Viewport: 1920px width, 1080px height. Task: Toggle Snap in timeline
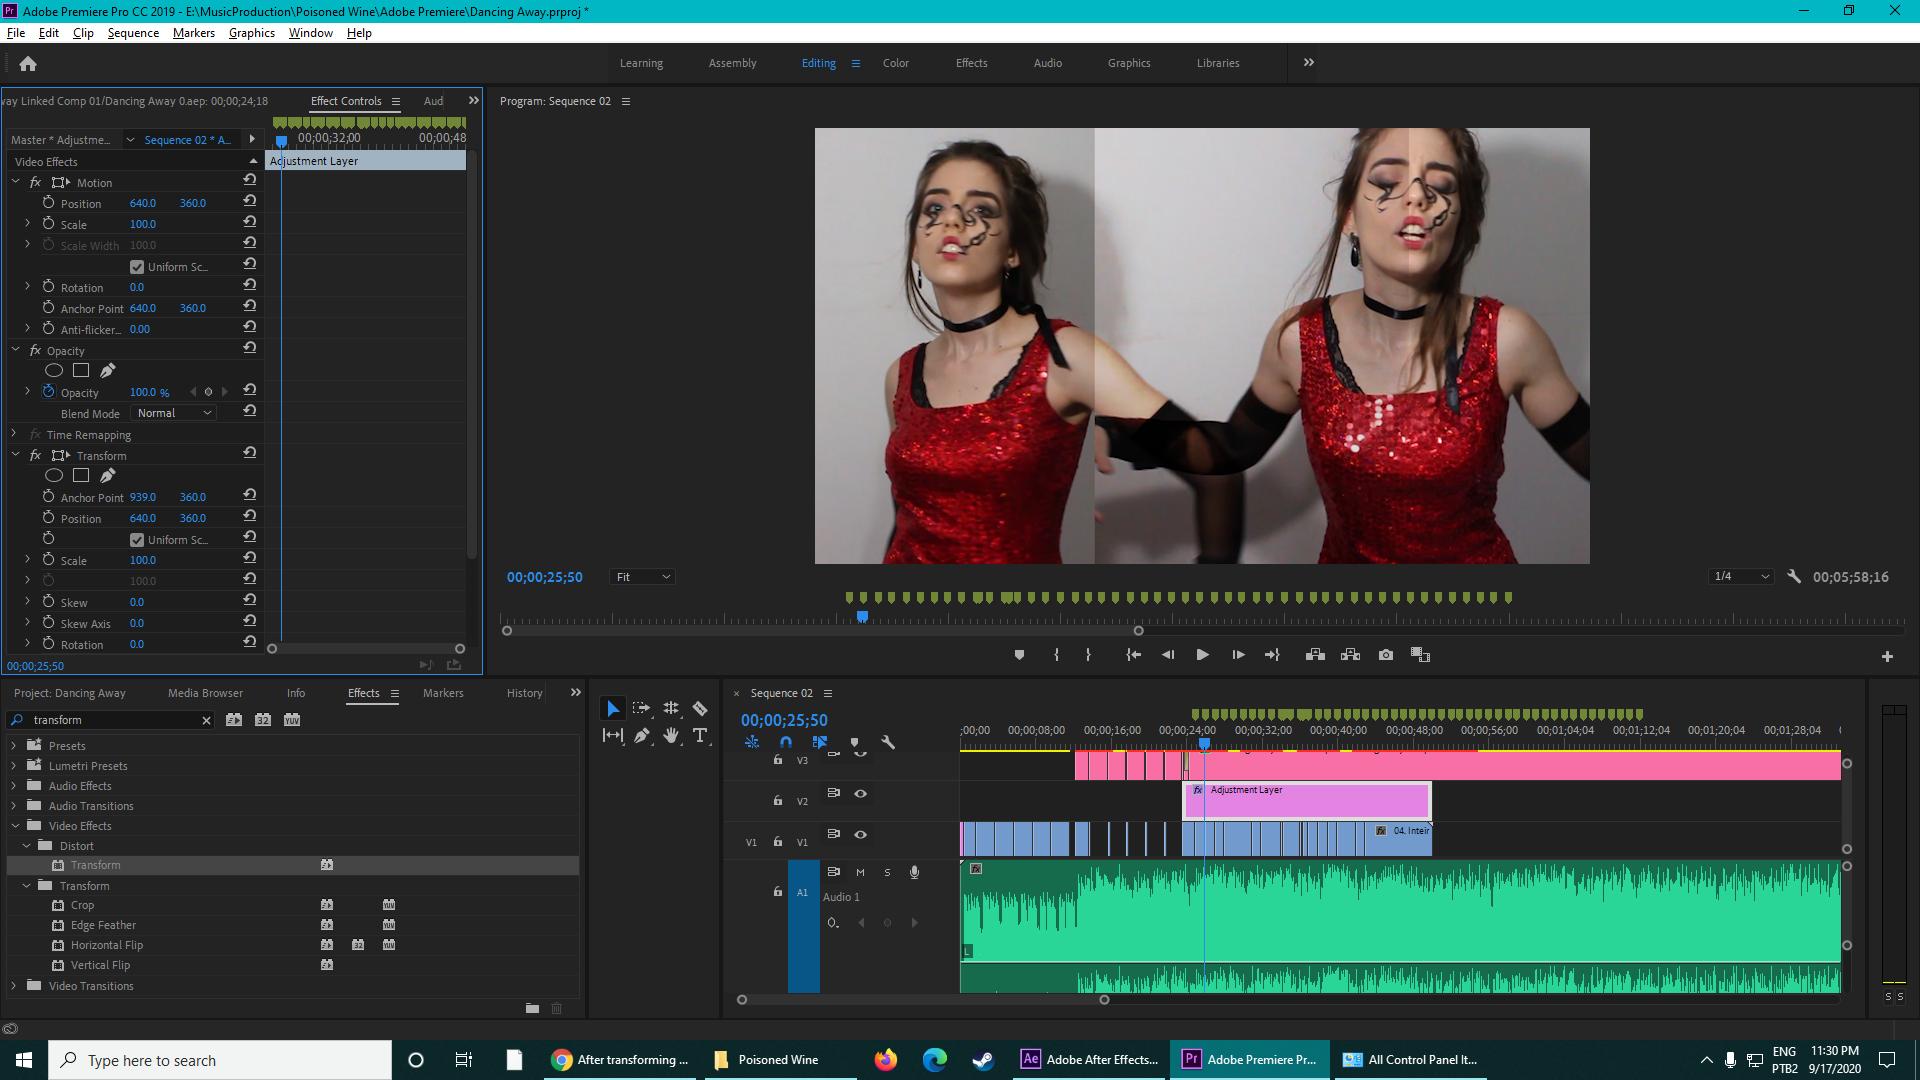(785, 743)
